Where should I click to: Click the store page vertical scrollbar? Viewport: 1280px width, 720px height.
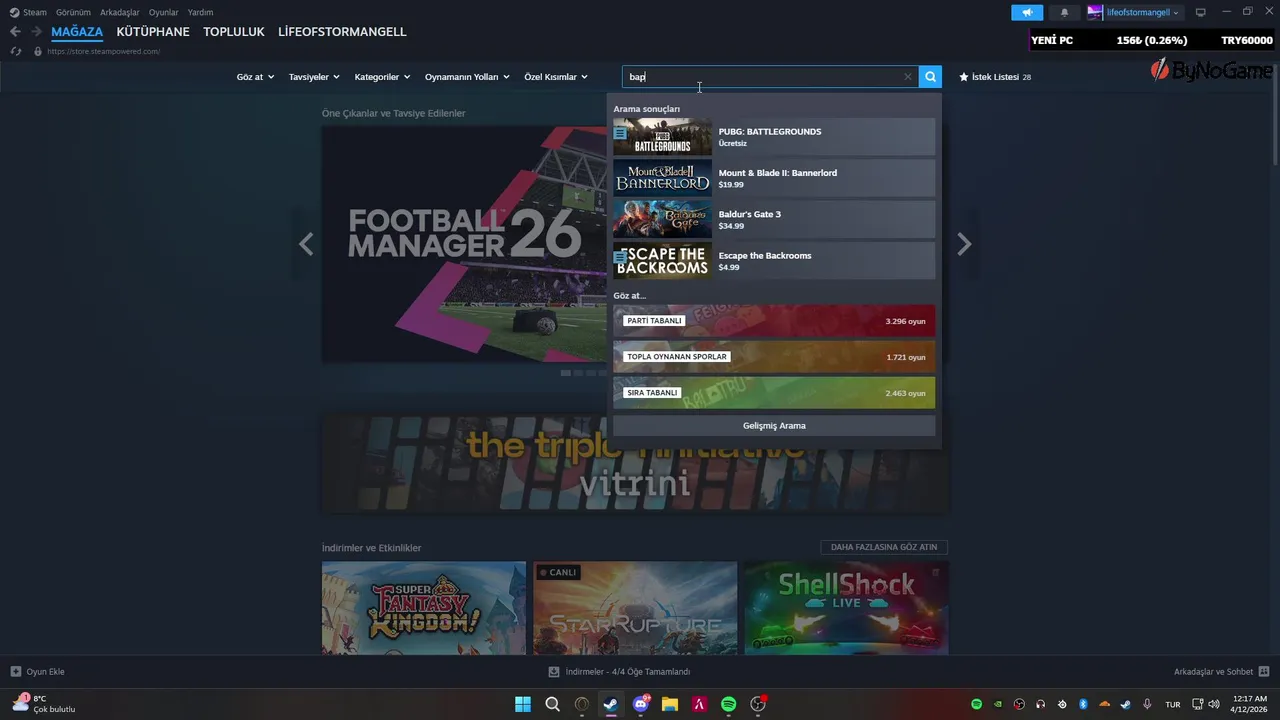tap(1275, 115)
